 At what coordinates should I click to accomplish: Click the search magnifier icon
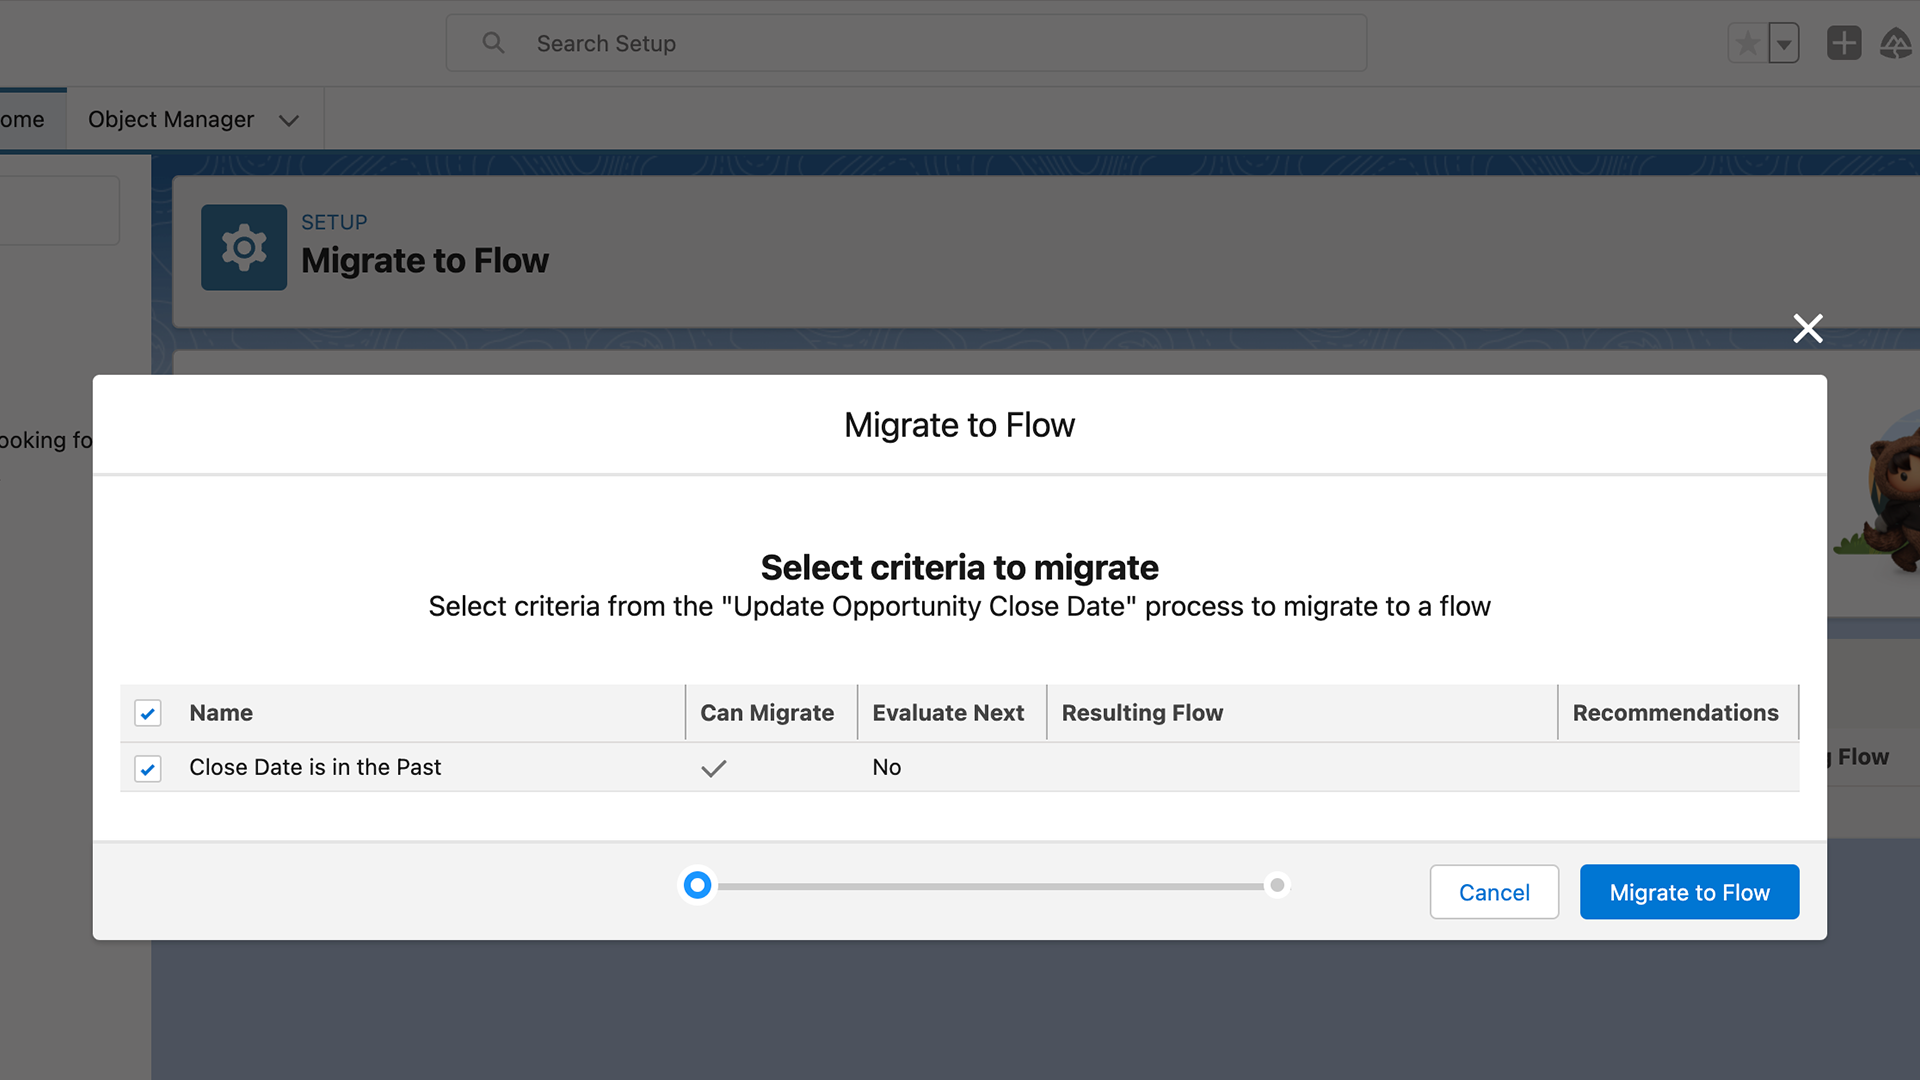coord(493,43)
